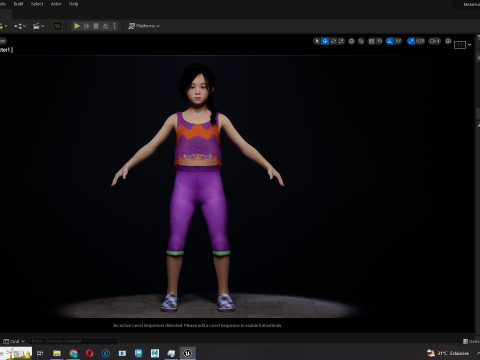Open the Platforms dropdown

point(144,26)
